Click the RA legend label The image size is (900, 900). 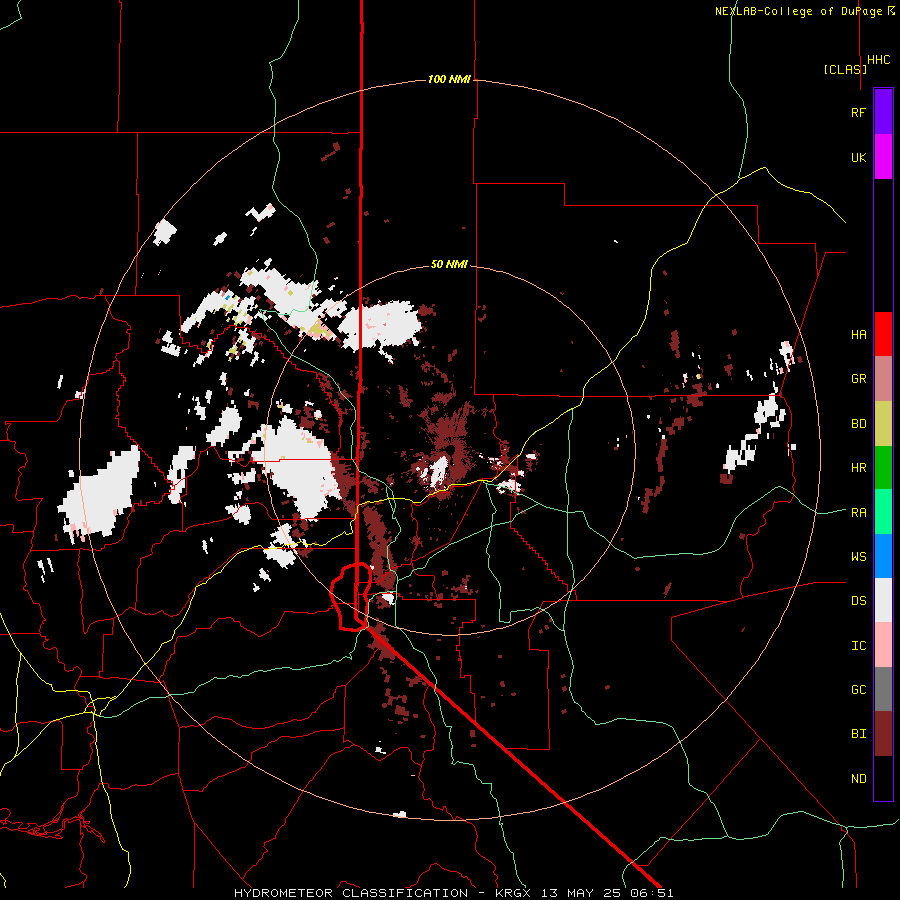tap(859, 513)
